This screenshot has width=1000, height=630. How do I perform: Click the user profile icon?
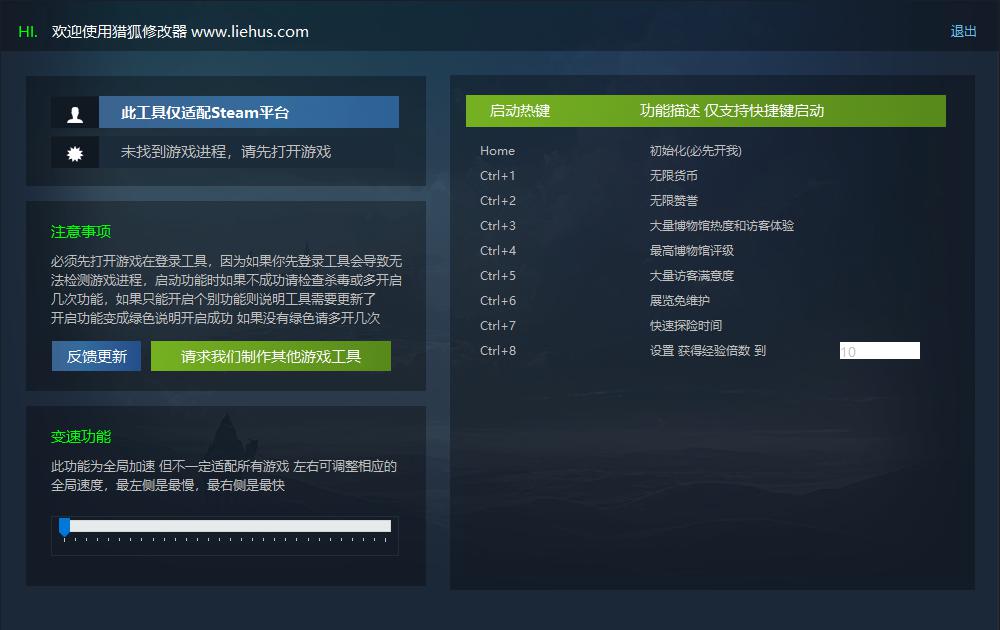pos(75,114)
